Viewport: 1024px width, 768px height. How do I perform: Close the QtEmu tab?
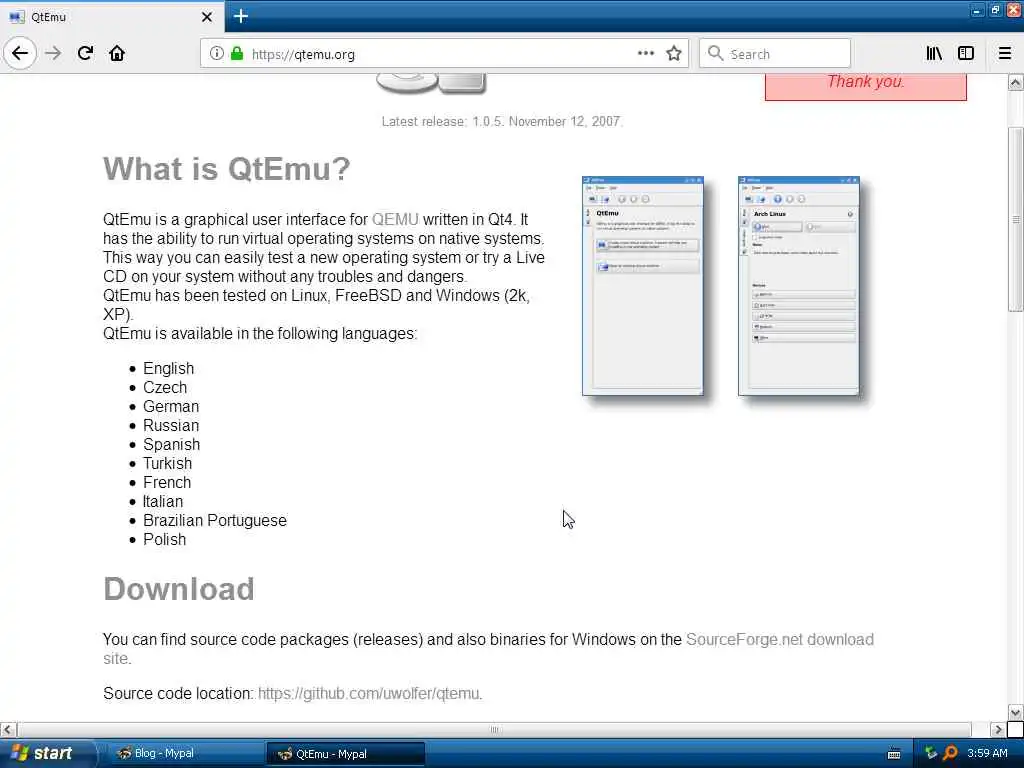pyautogui.click(x=206, y=17)
